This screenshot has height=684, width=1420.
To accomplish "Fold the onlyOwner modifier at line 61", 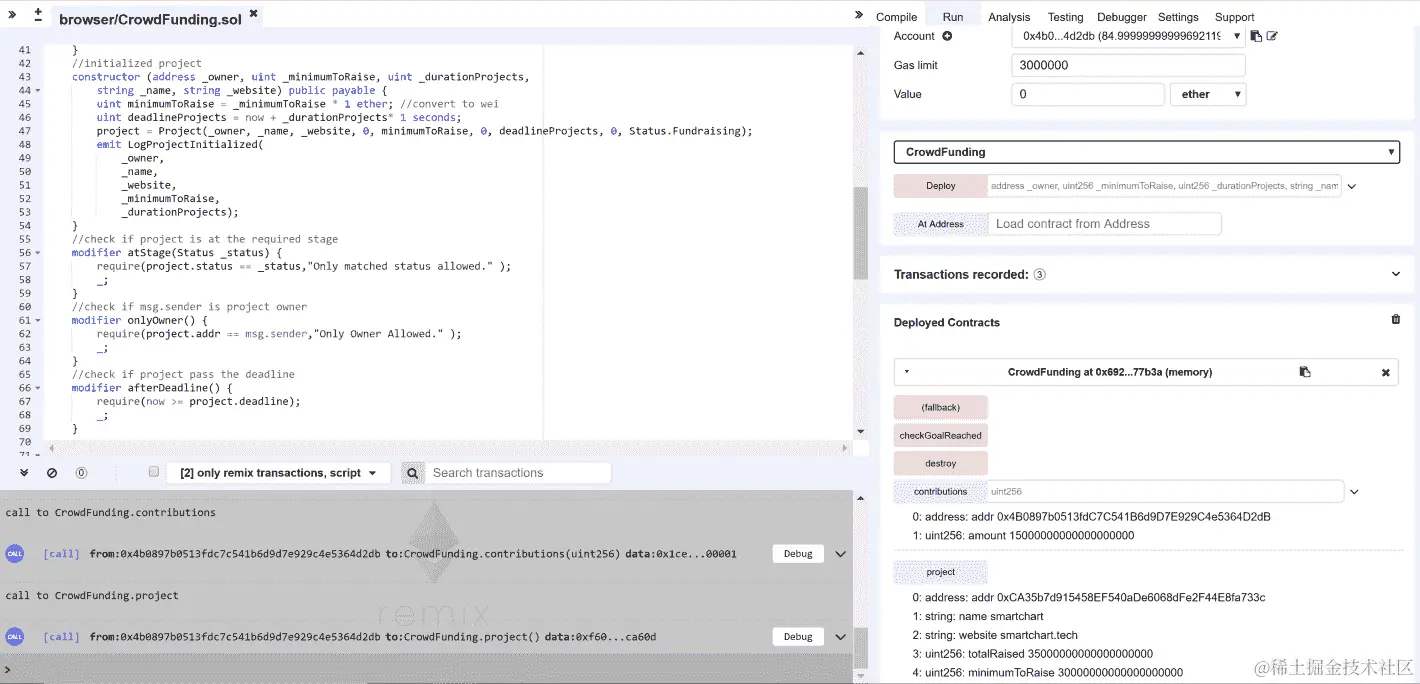I will coord(38,321).
